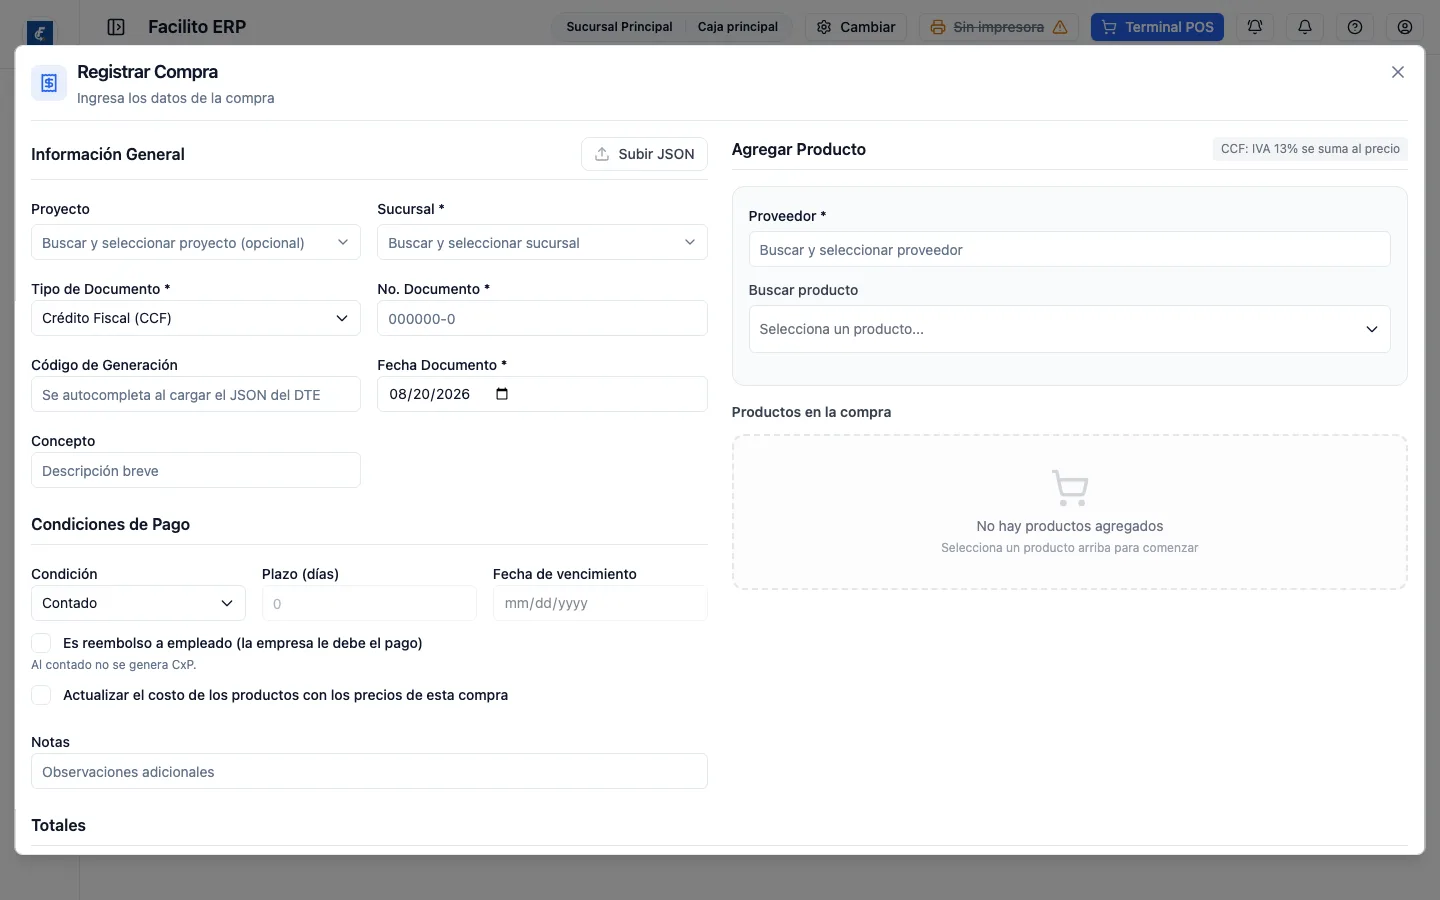Click the Proveedor search field
The image size is (1440, 900).
point(1069,250)
